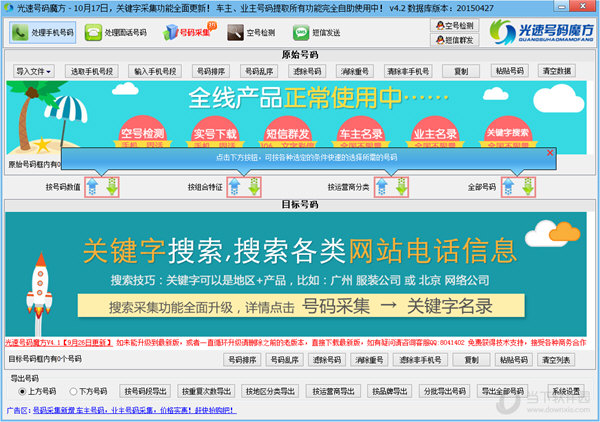Switch to the 空号检测 toolbar tab
Screen dimensions: 600x422
251,33
